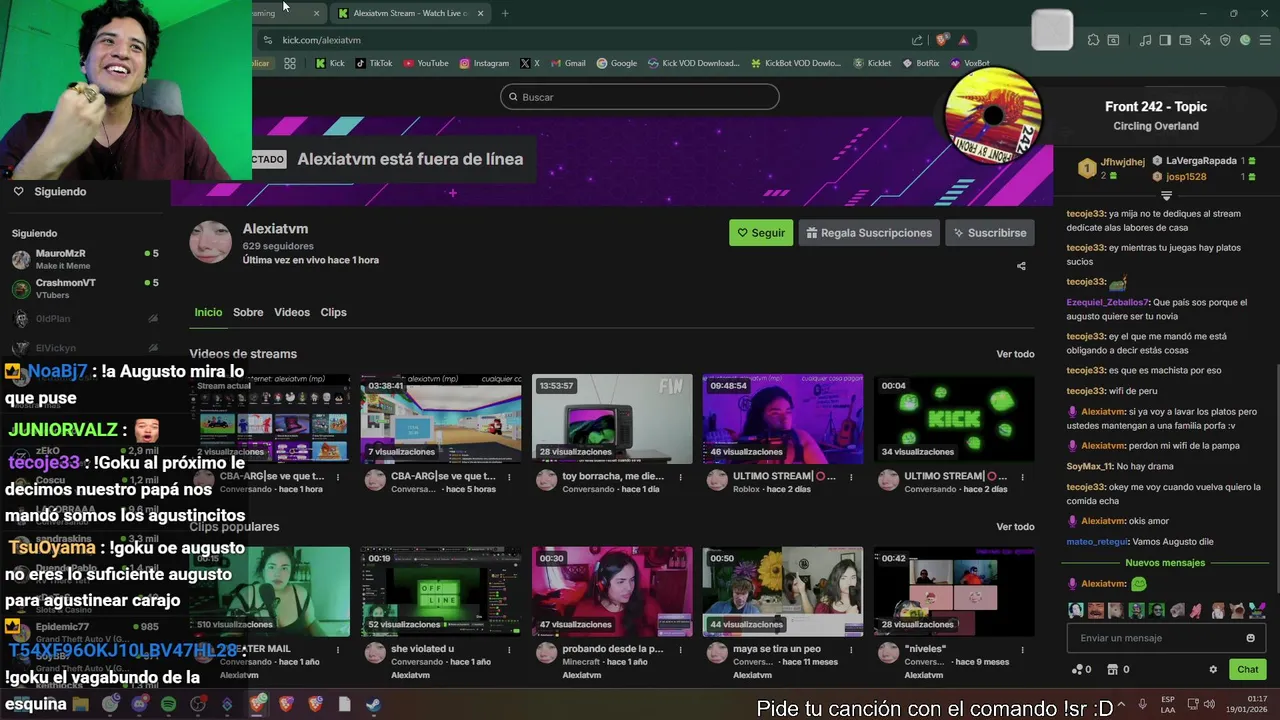Switch to the Clips tab

pyautogui.click(x=333, y=312)
